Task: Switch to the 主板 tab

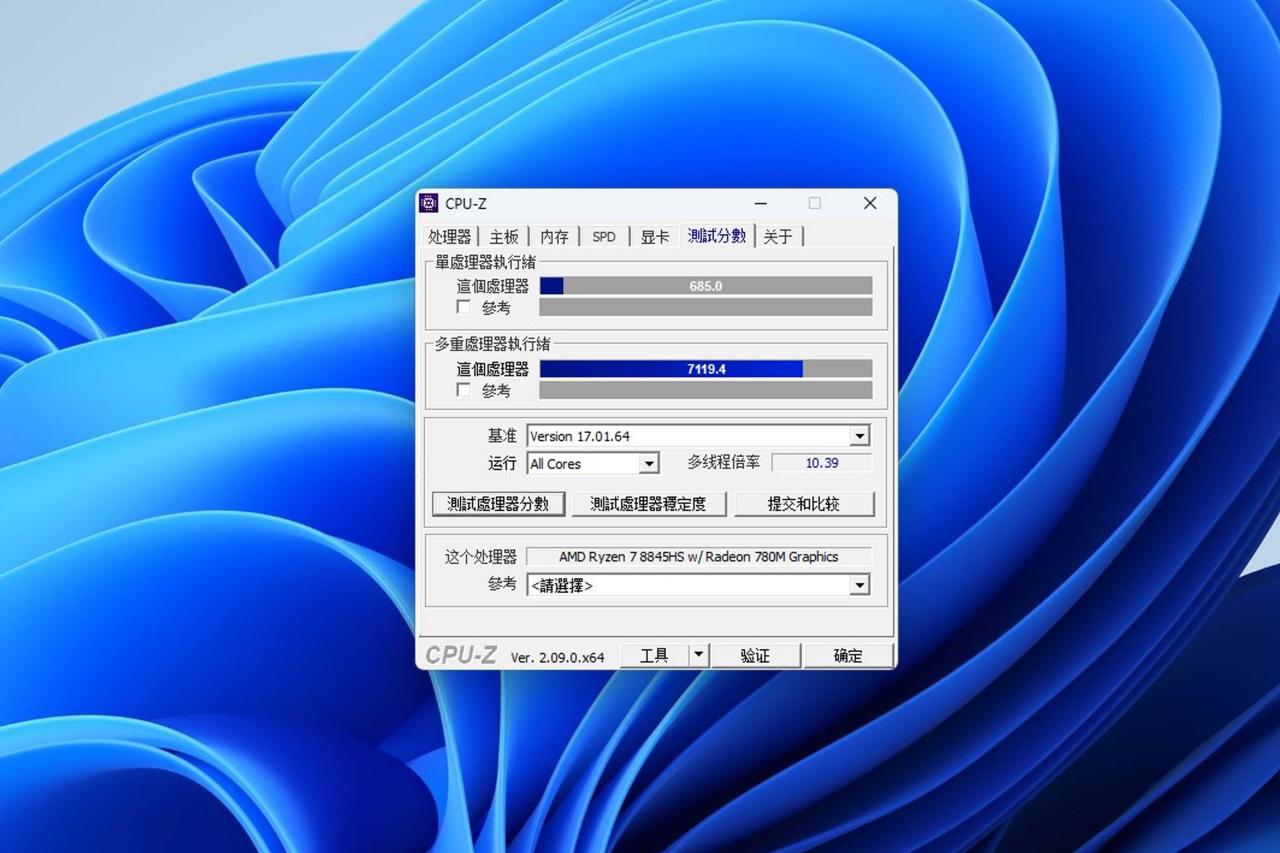Action: (504, 236)
